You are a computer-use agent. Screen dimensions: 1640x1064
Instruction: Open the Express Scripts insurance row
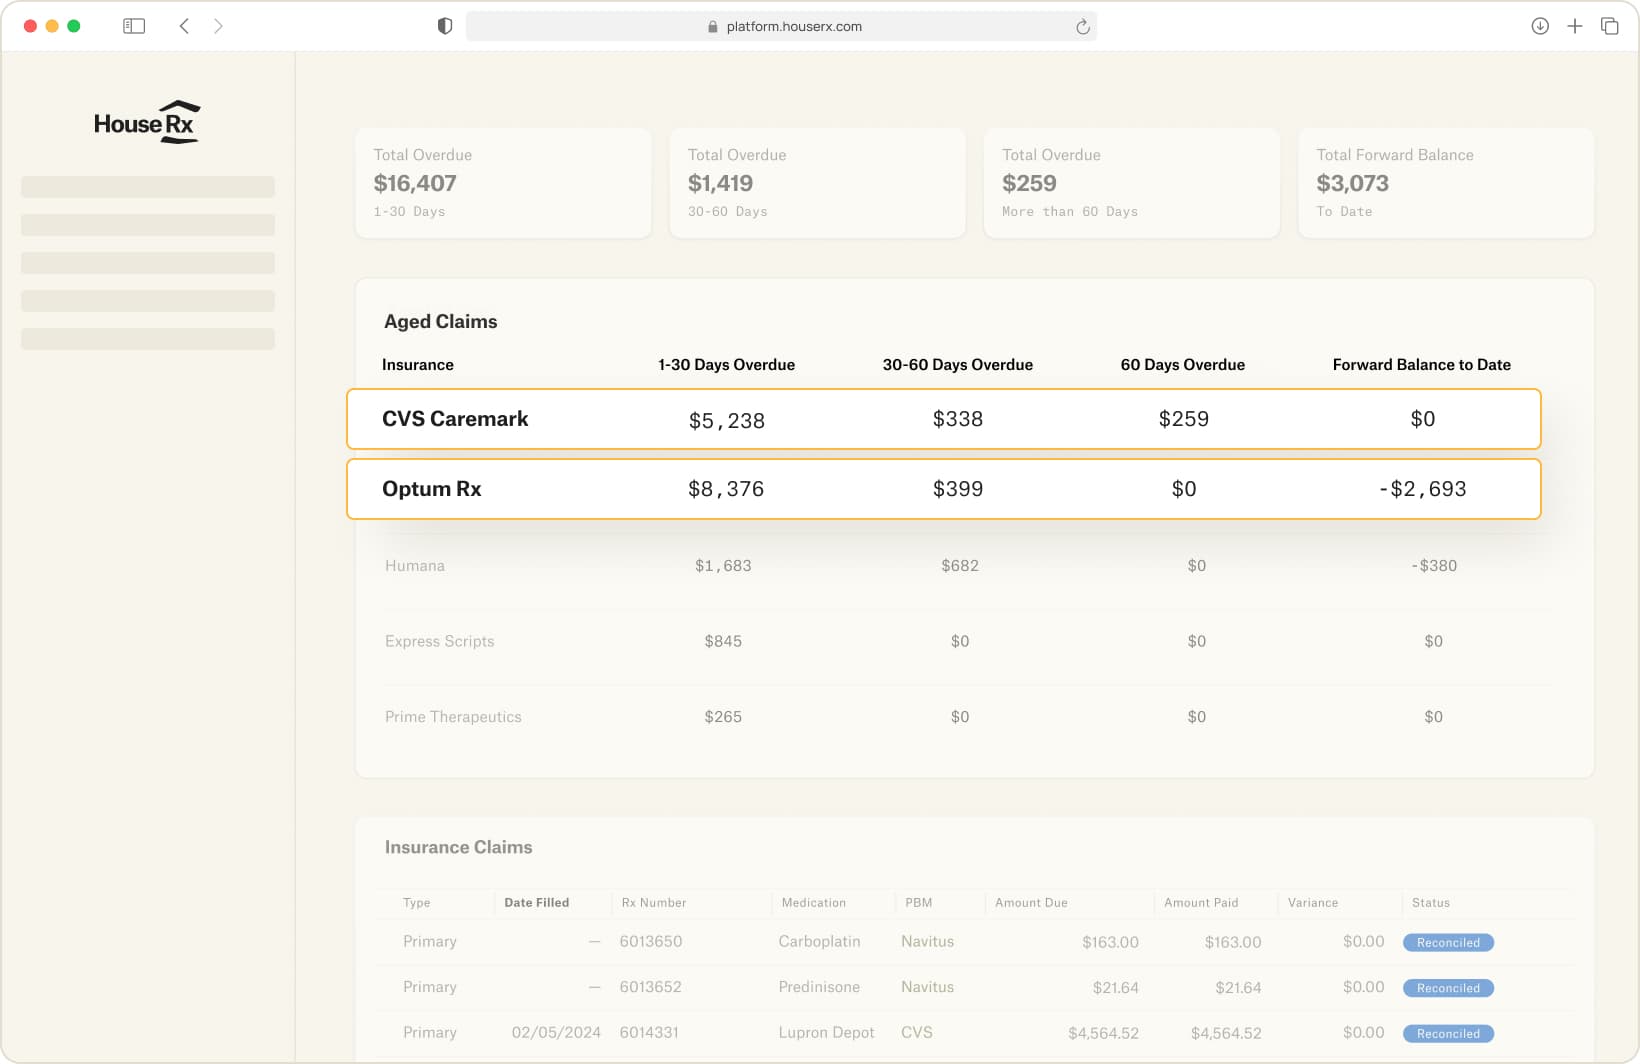[440, 642]
